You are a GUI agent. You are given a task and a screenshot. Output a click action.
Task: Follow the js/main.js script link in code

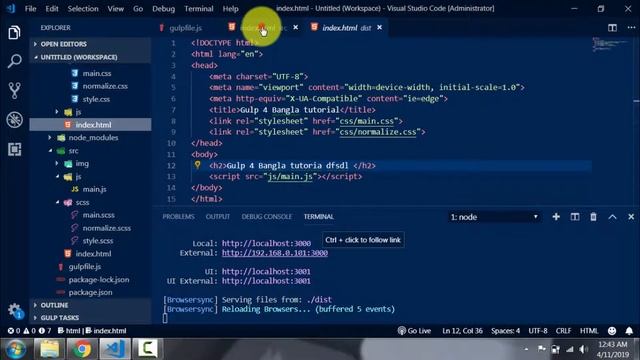coord(290,177)
